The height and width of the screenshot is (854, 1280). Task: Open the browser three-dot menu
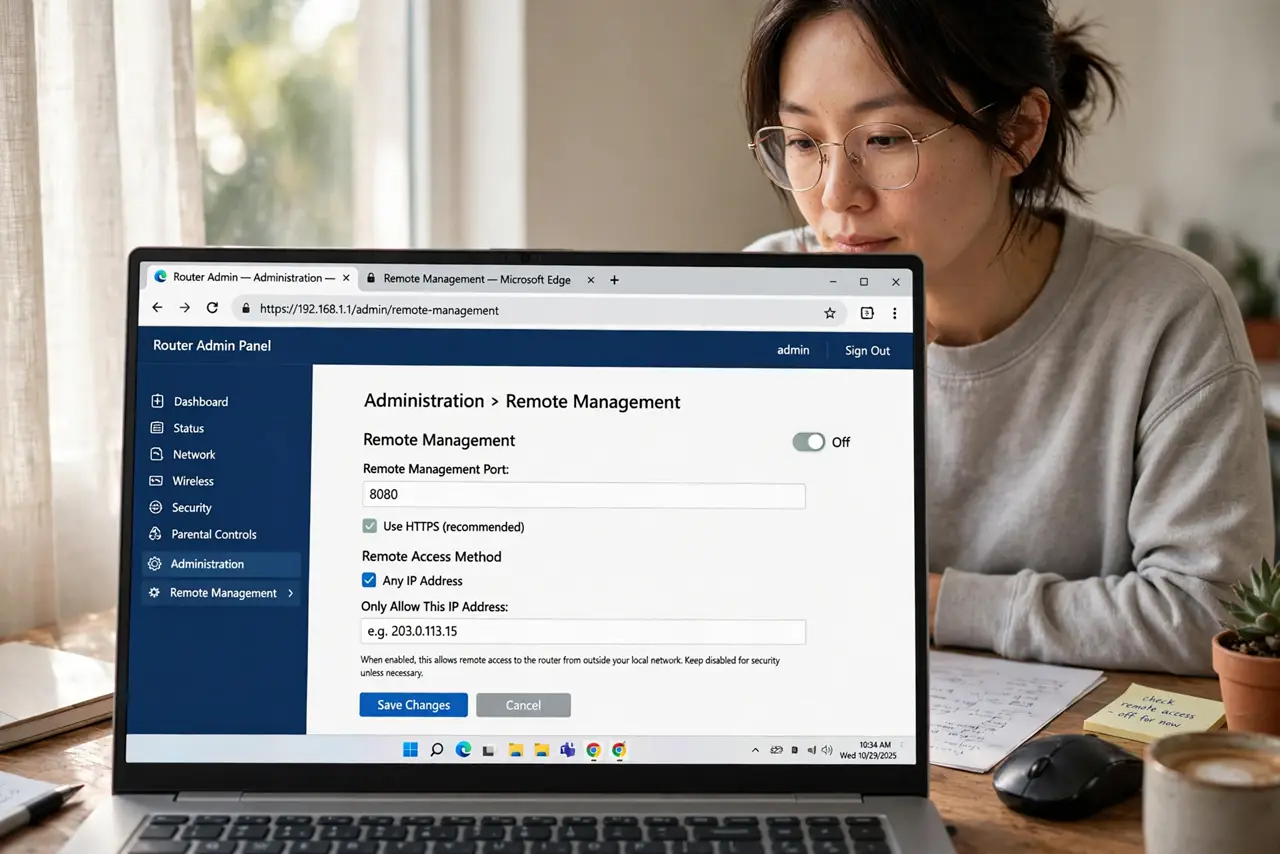(x=894, y=313)
